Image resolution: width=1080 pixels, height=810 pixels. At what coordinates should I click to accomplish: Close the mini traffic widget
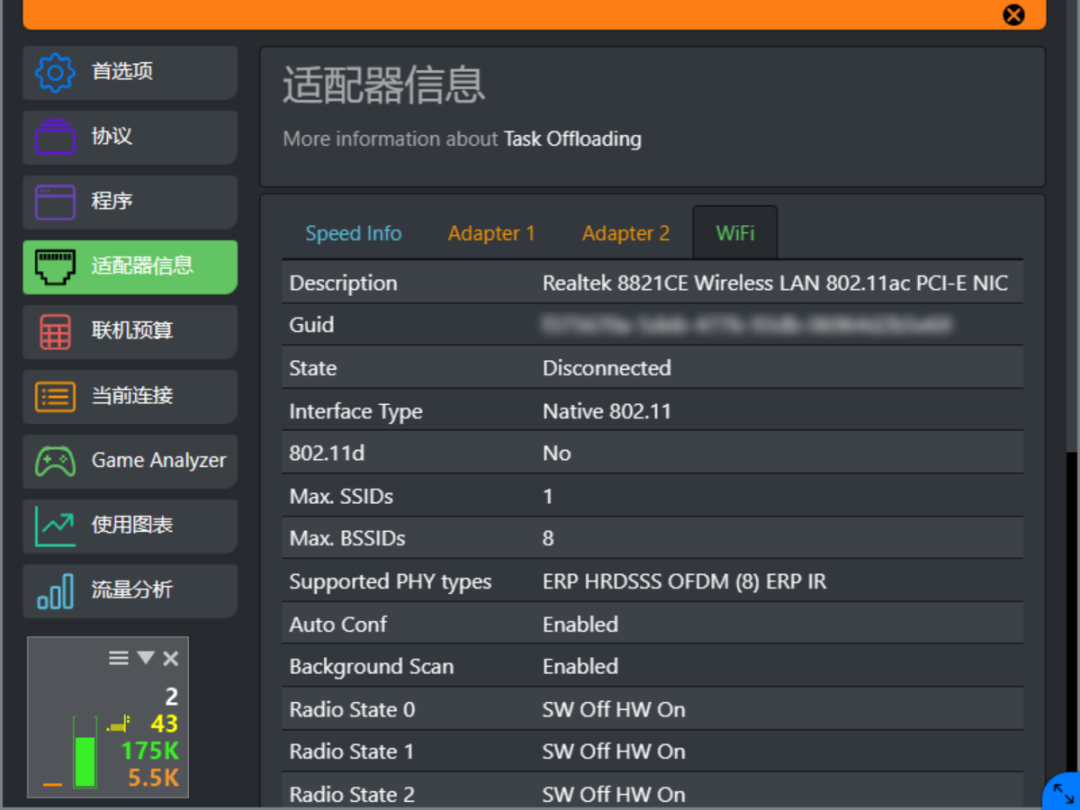[171, 659]
